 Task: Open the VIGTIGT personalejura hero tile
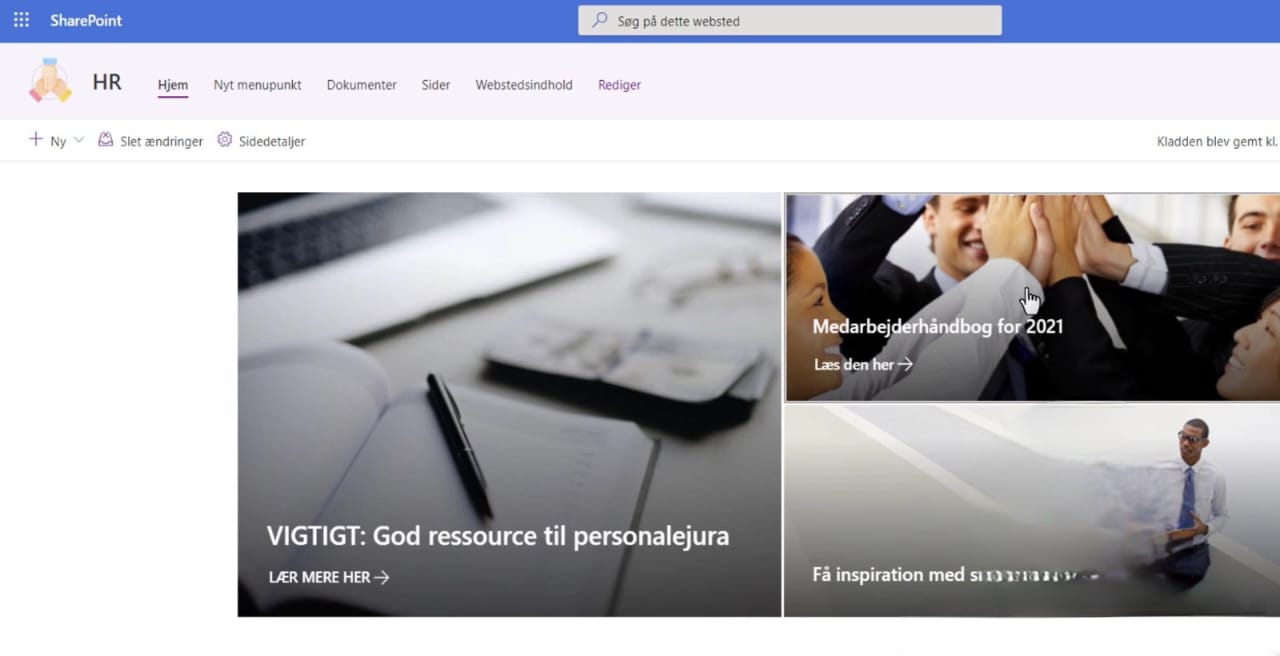pyautogui.click(x=509, y=404)
